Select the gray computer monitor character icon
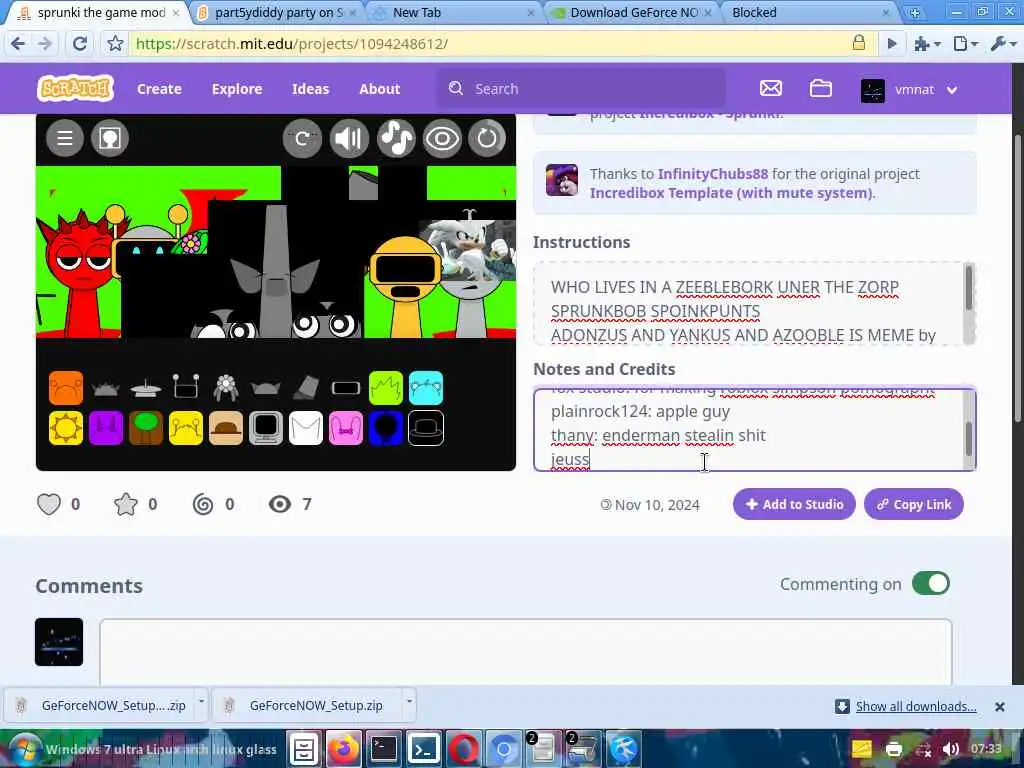 pos(266,428)
